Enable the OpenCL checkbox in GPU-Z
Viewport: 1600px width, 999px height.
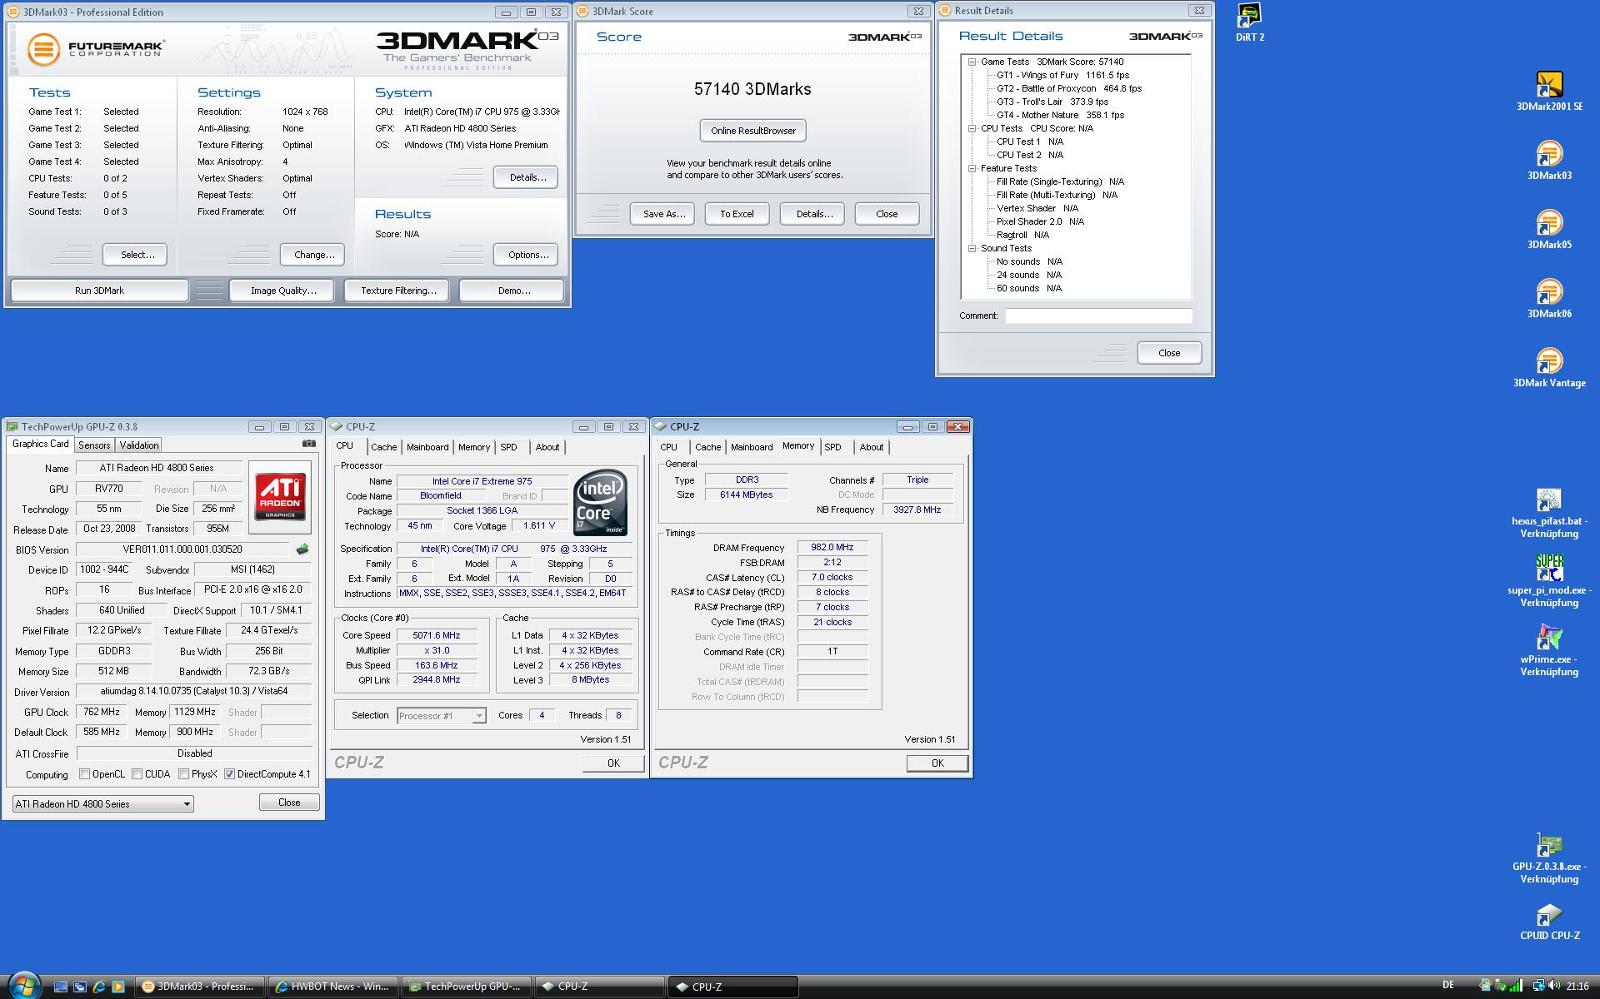85,774
